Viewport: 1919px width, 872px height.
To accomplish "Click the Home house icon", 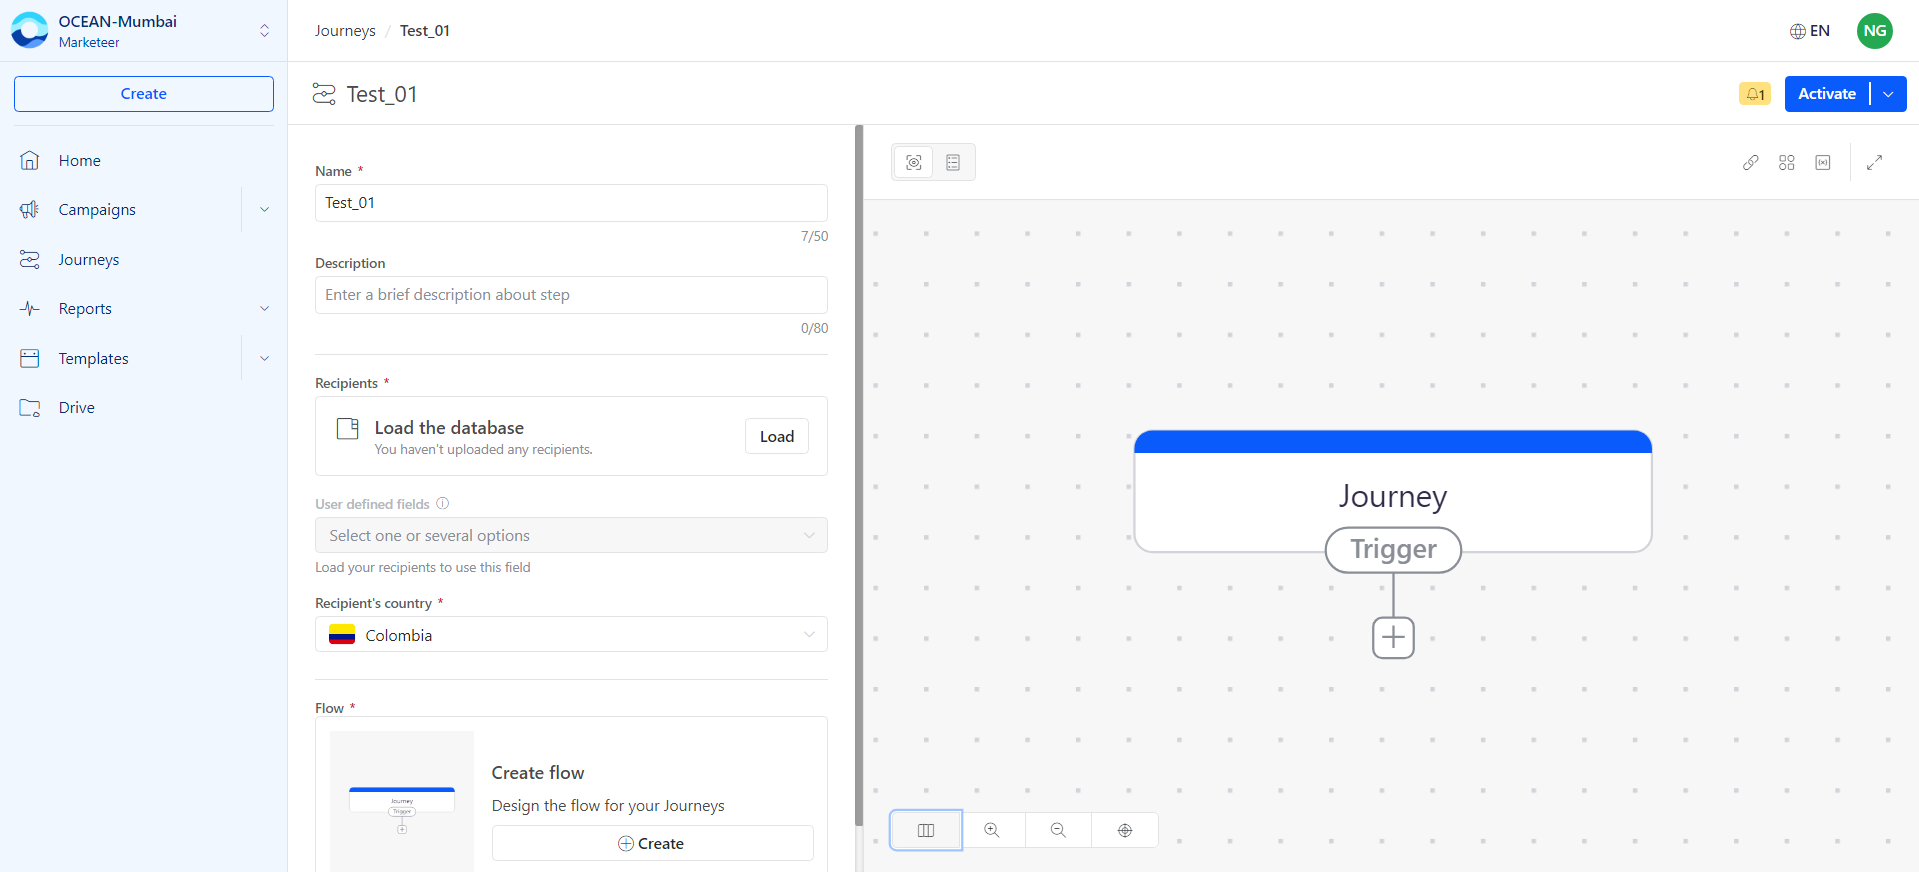I will click(x=30, y=160).
